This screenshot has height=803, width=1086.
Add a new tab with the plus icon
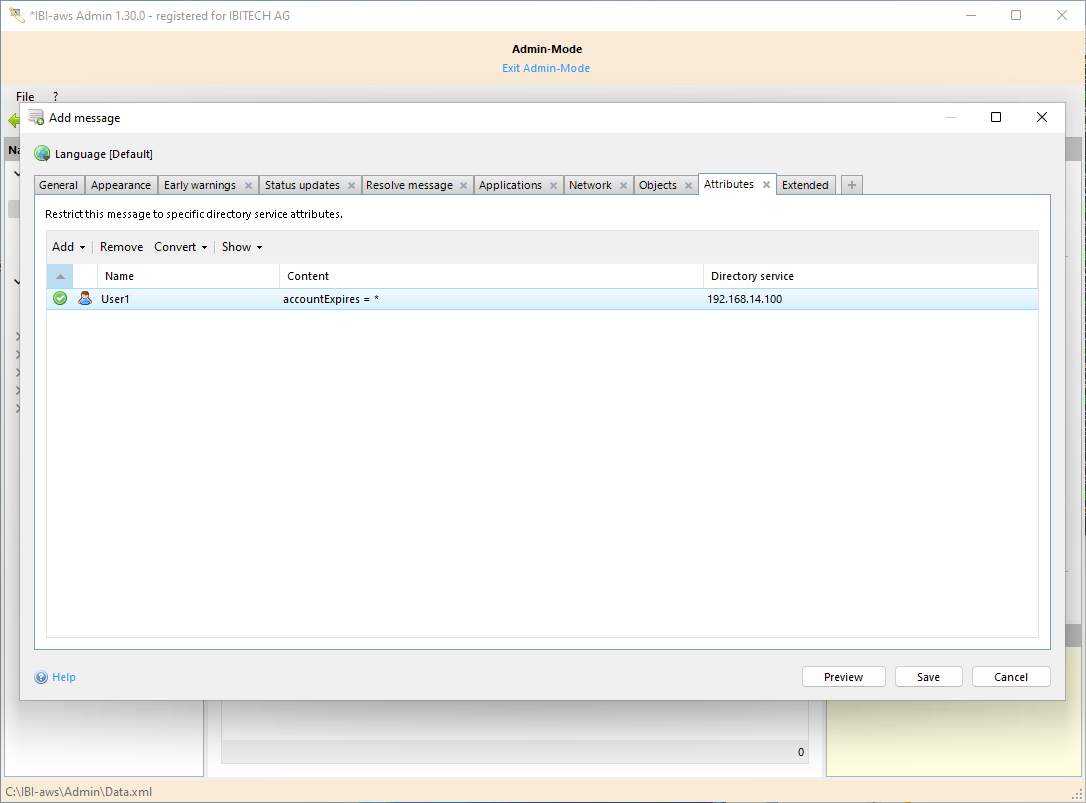click(x=851, y=185)
